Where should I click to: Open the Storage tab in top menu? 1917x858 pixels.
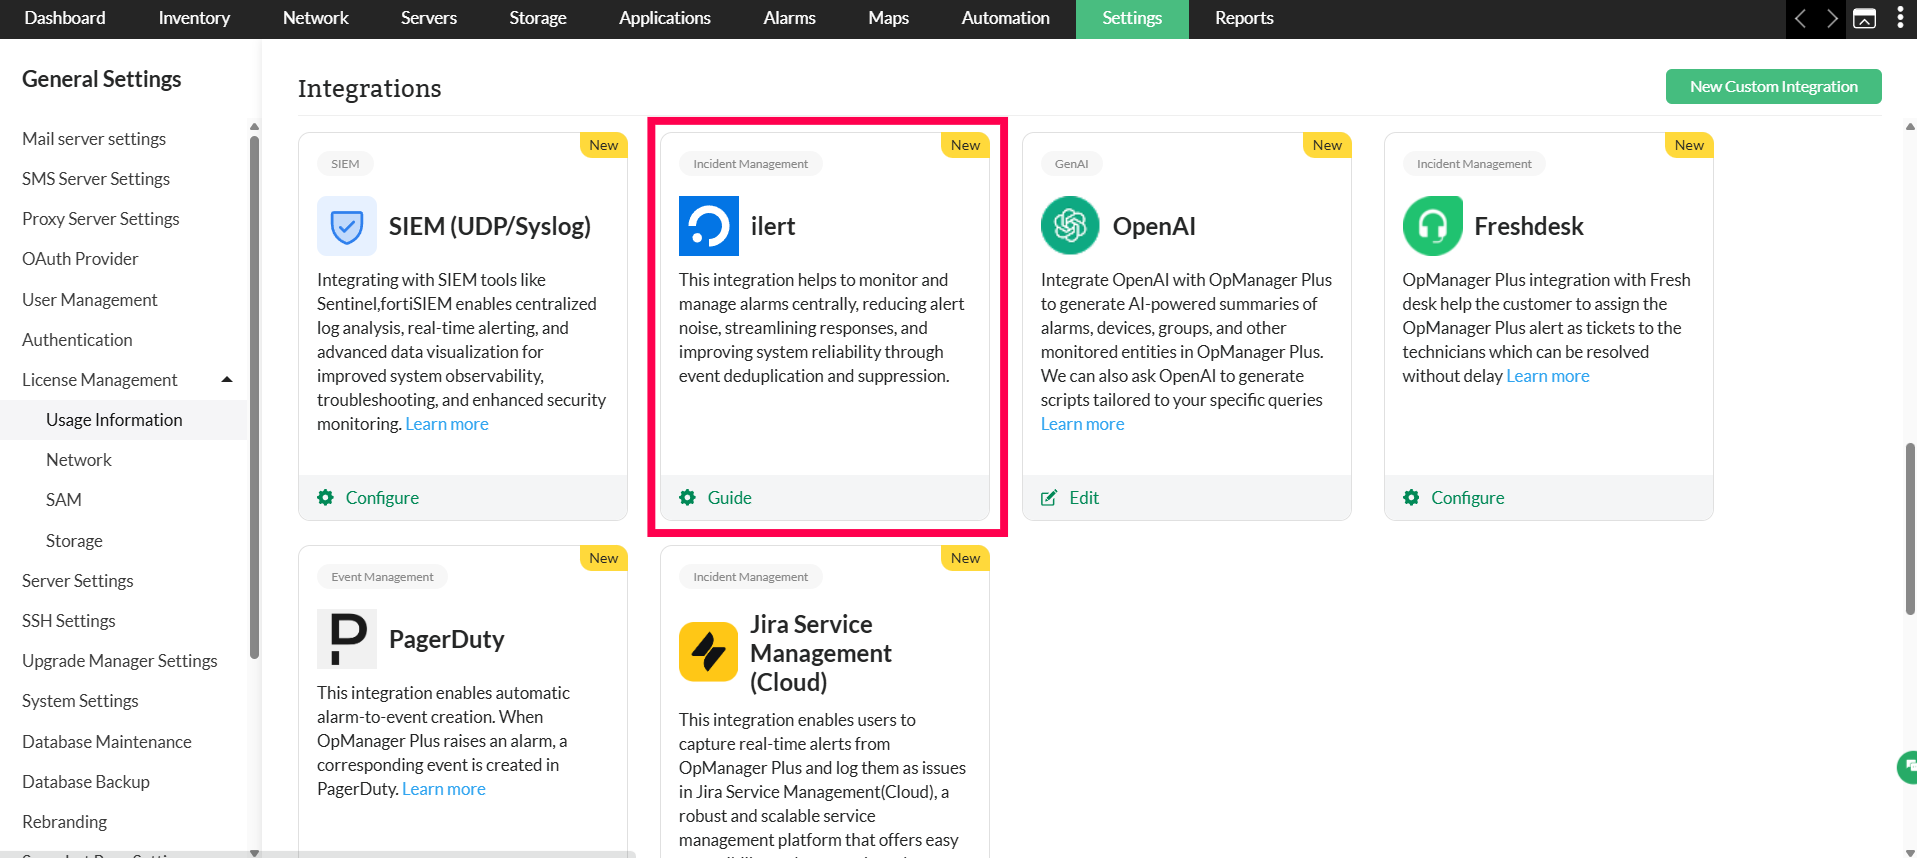(538, 18)
